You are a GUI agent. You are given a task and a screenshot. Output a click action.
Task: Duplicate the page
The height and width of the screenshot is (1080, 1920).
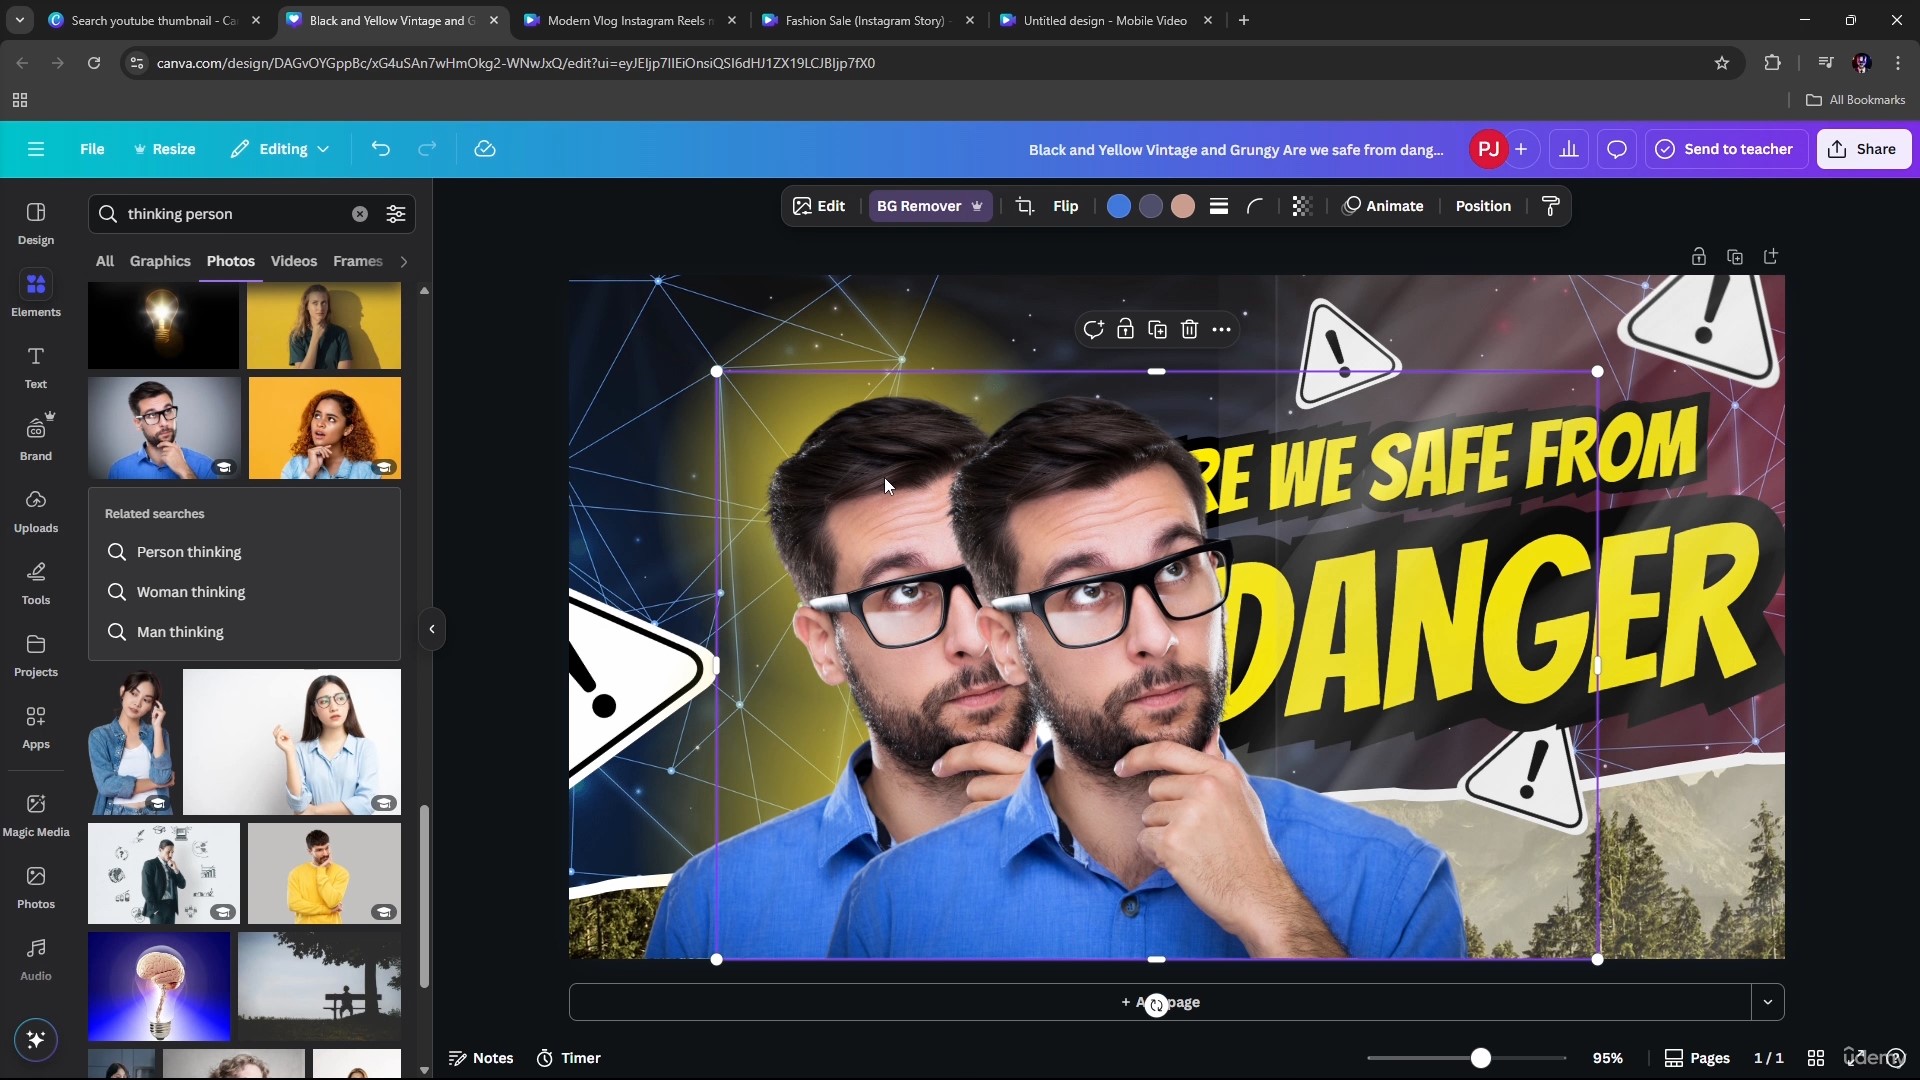pyautogui.click(x=1735, y=257)
